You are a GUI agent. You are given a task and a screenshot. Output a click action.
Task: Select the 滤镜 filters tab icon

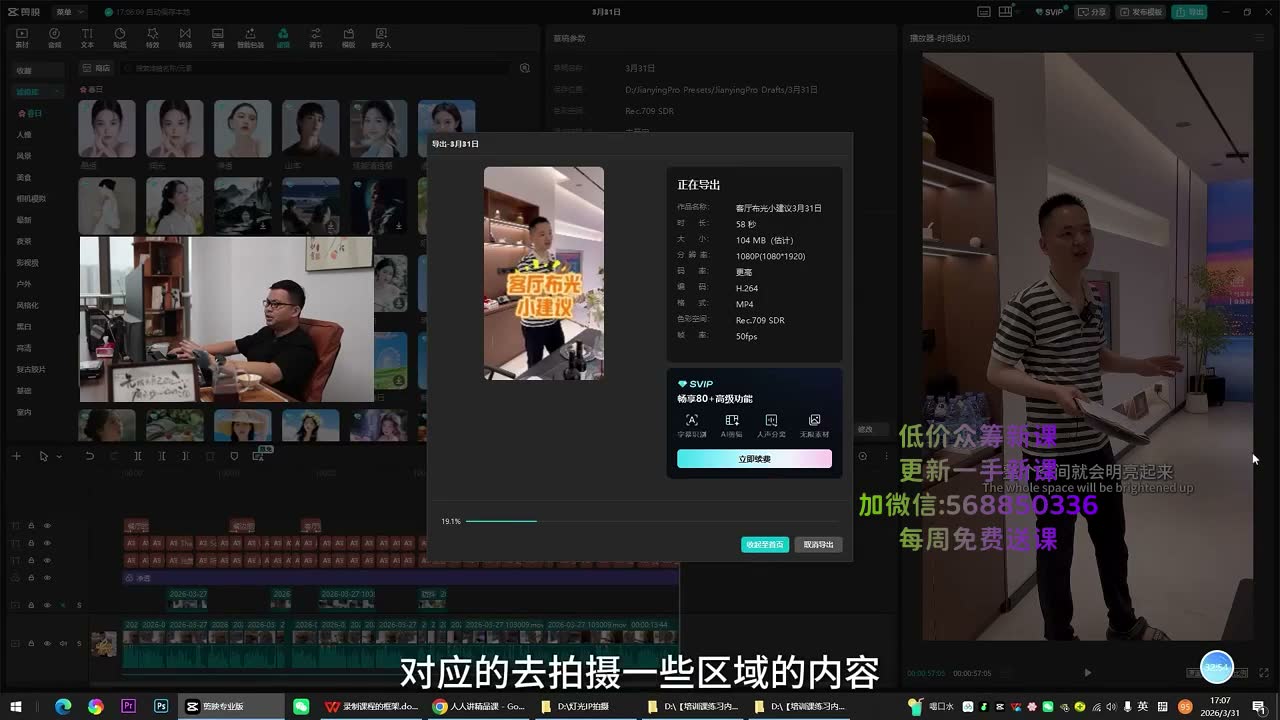coord(283,38)
